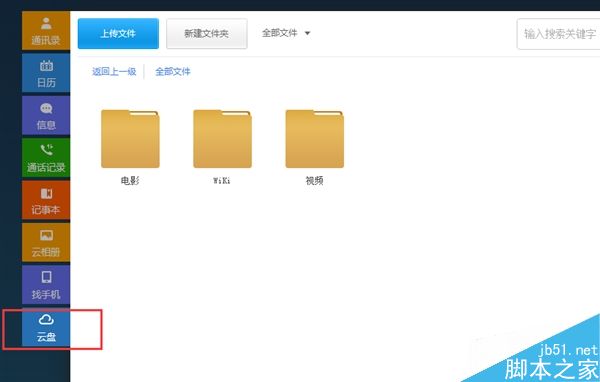Expand the 全部文件 filter dropdown
The width and height of the screenshot is (600, 382).
point(286,33)
